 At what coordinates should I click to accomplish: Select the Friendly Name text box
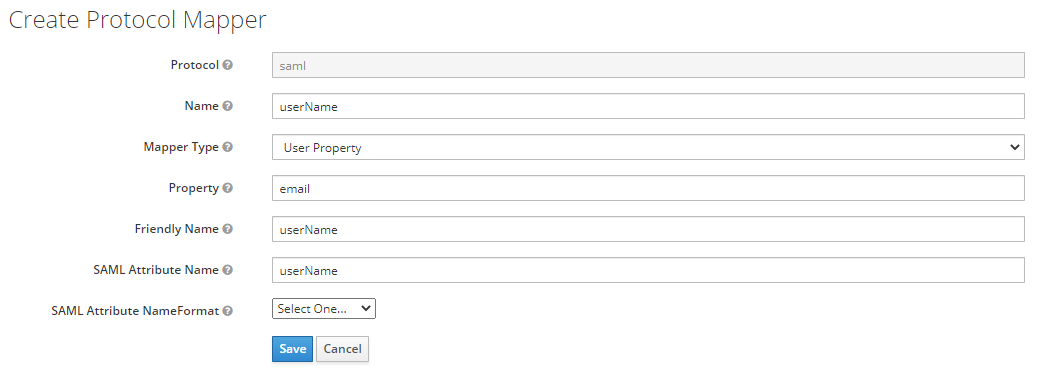pos(648,230)
